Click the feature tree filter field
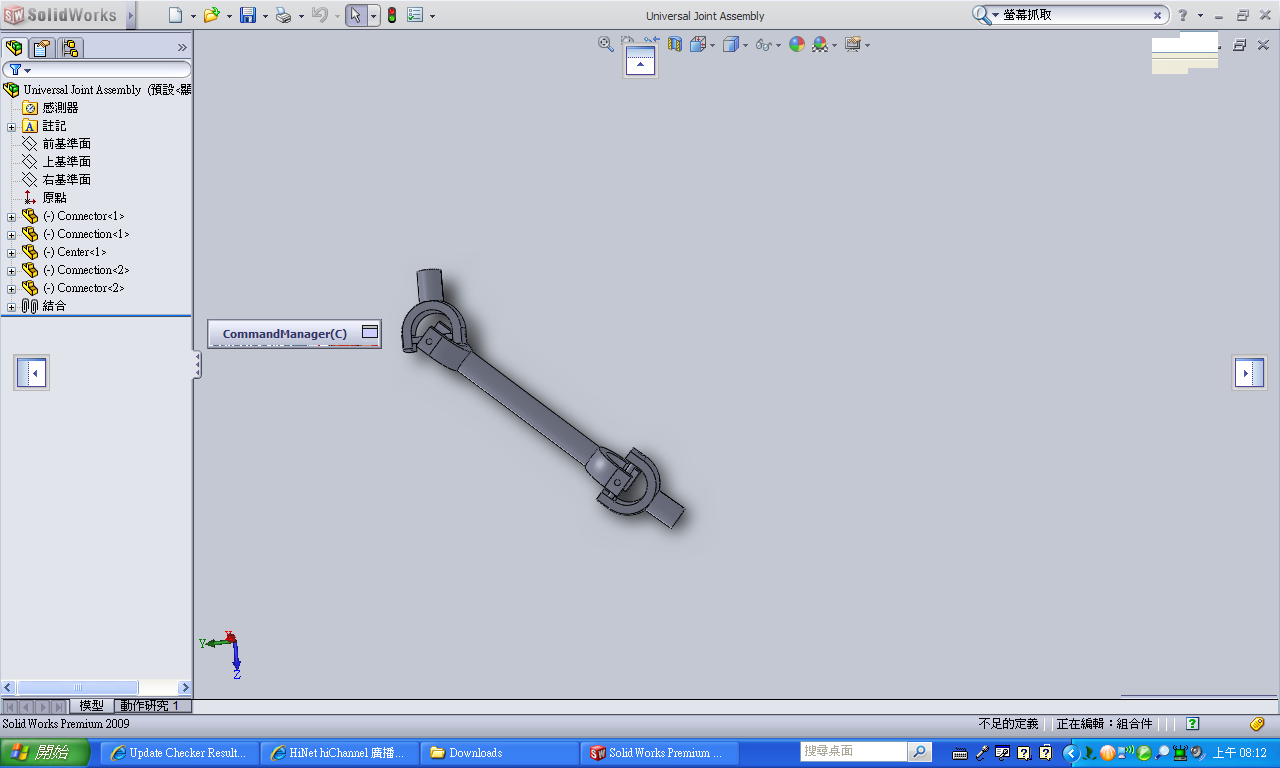1280x768 pixels. tap(96, 70)
